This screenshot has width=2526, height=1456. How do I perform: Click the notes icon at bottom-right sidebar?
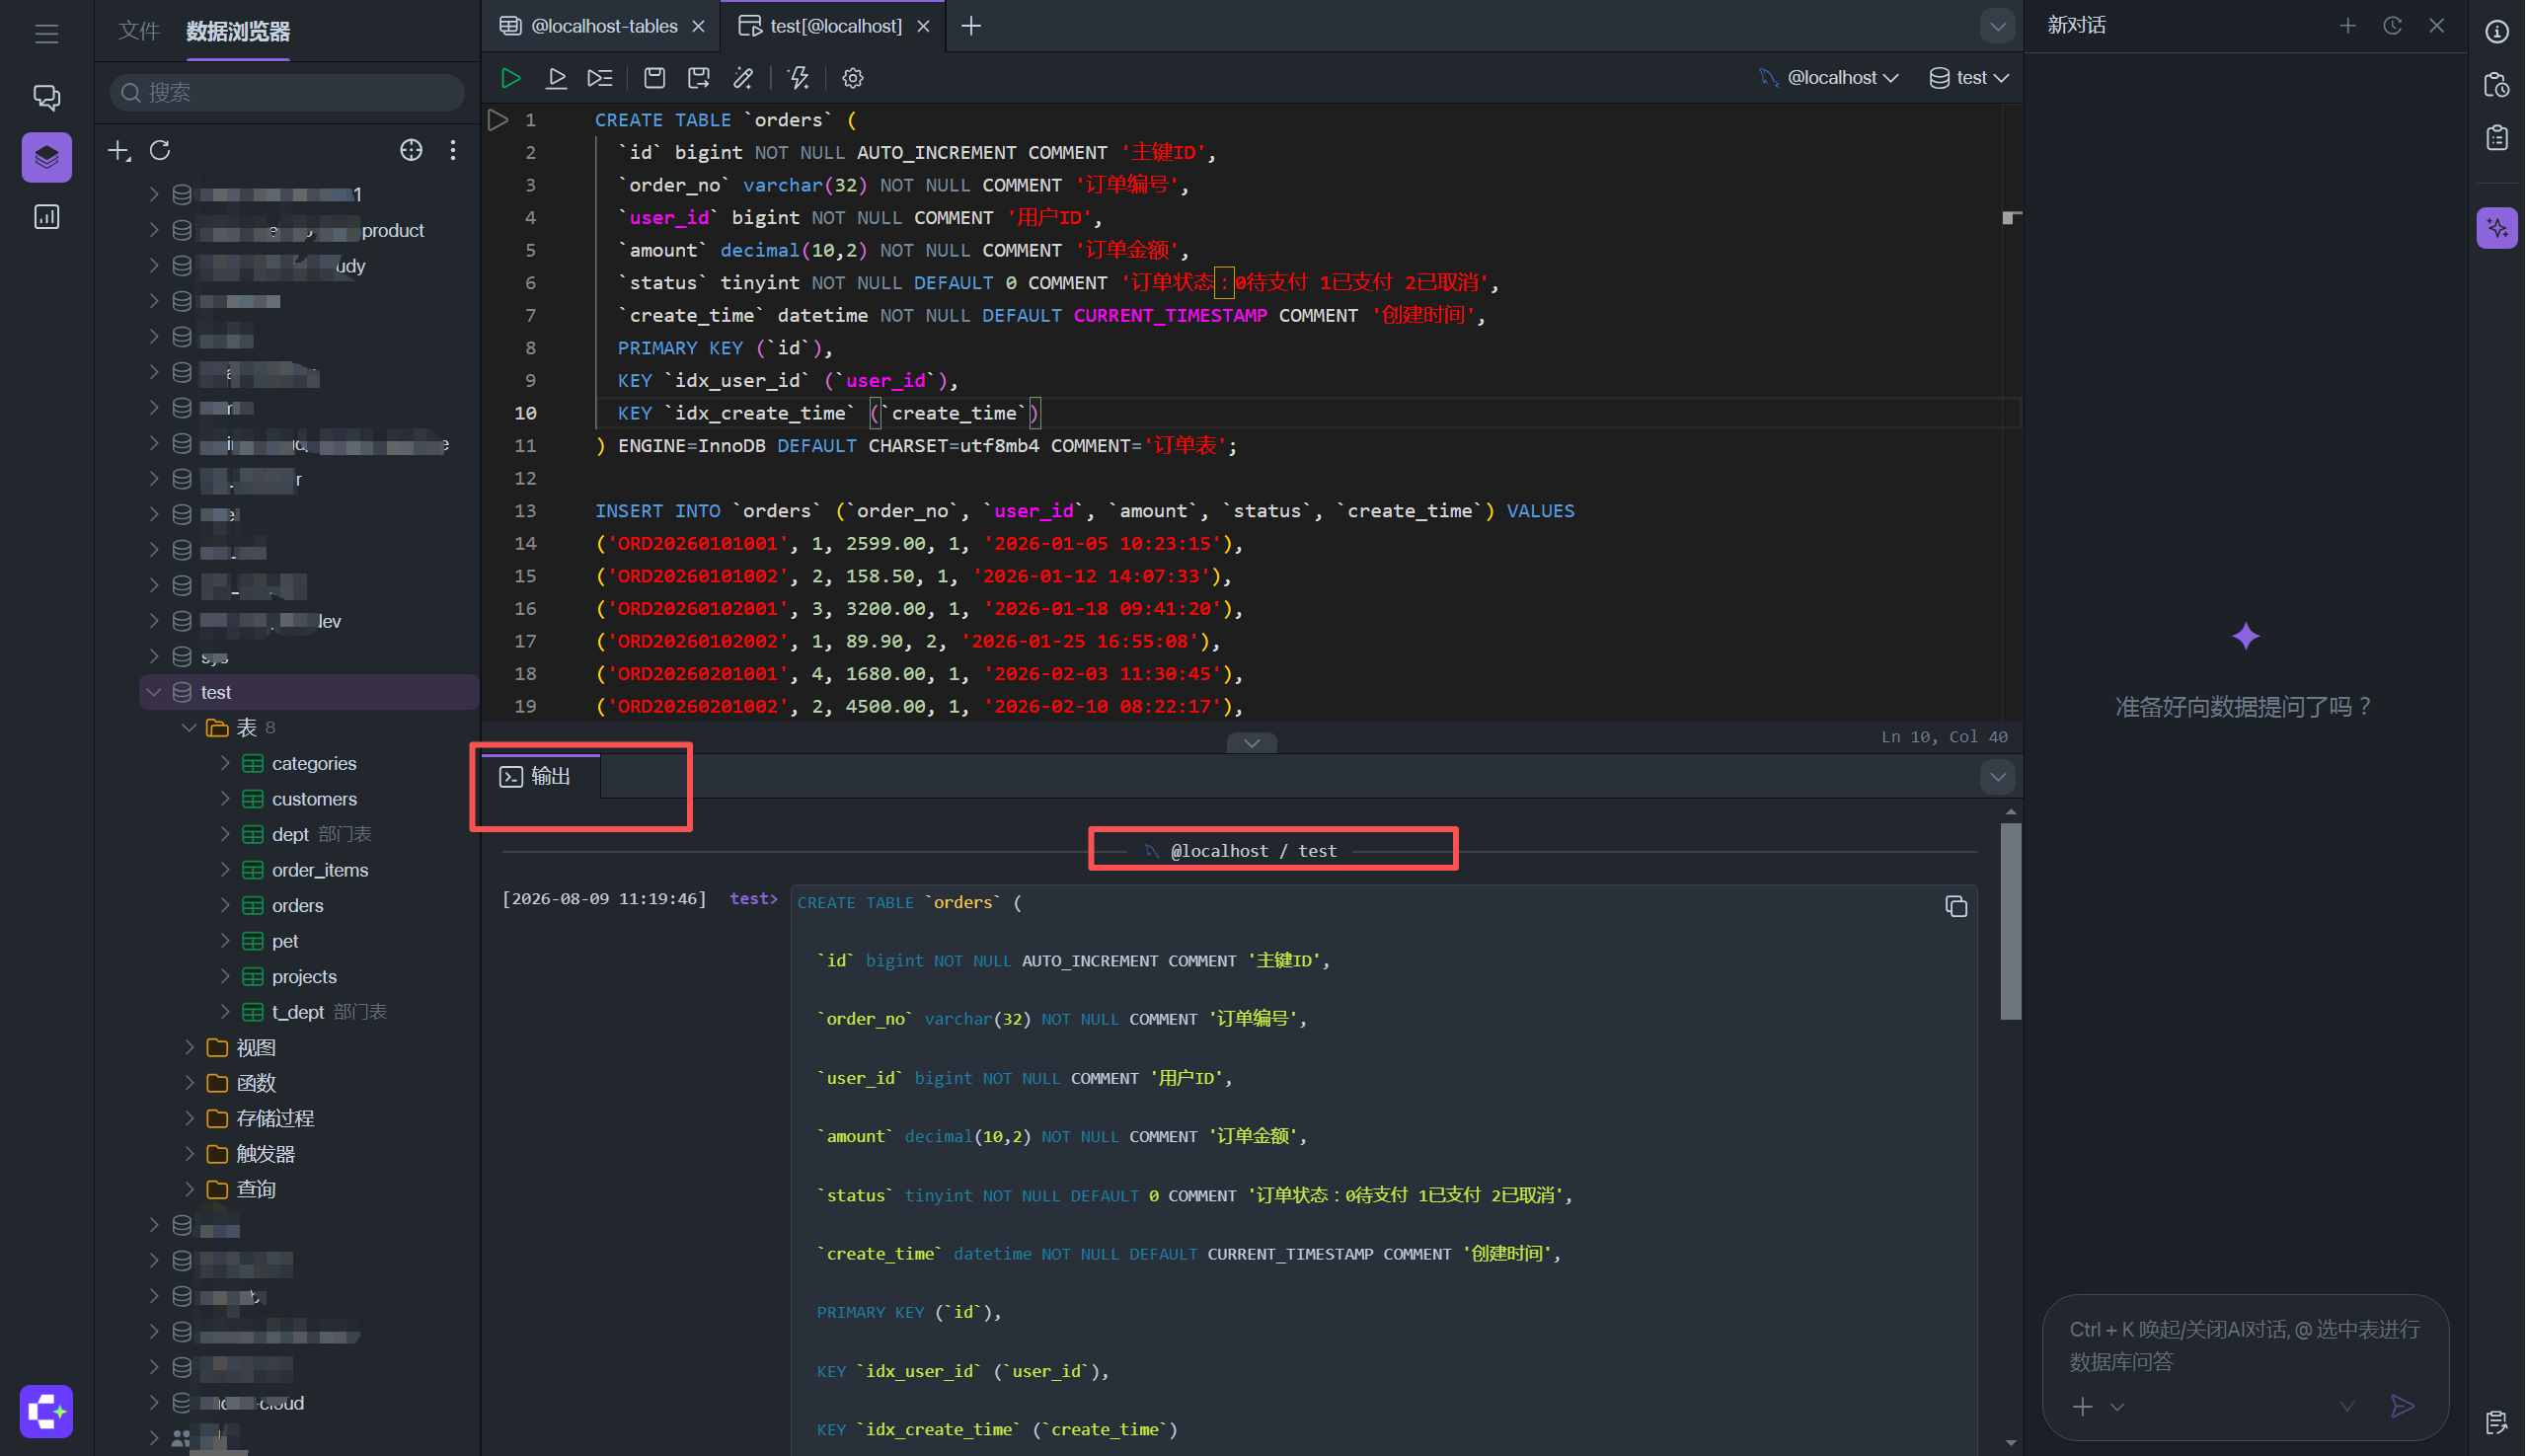point(2496,1421)
